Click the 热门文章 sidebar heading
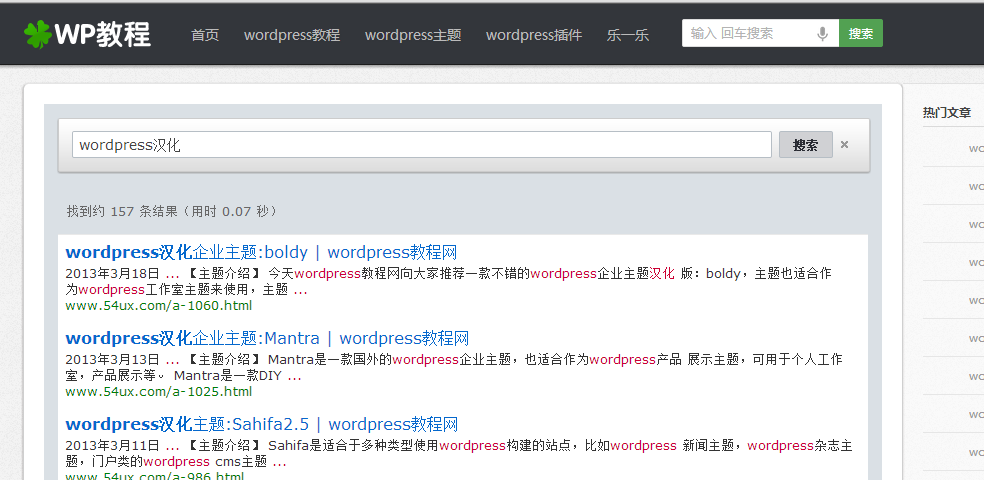 point(946,113)
